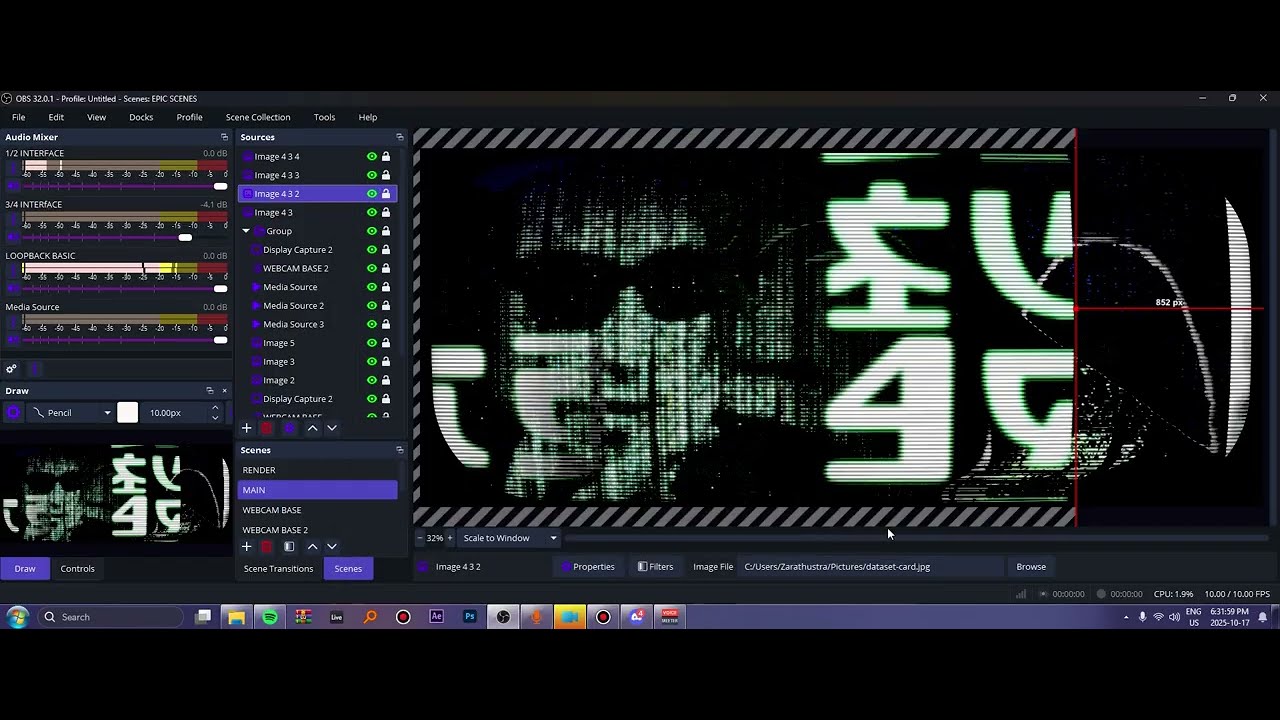Hide the Media Source 2 source
Viewport: 1280px width, 720px height.
pyautogui.click(x=372, y=306)
